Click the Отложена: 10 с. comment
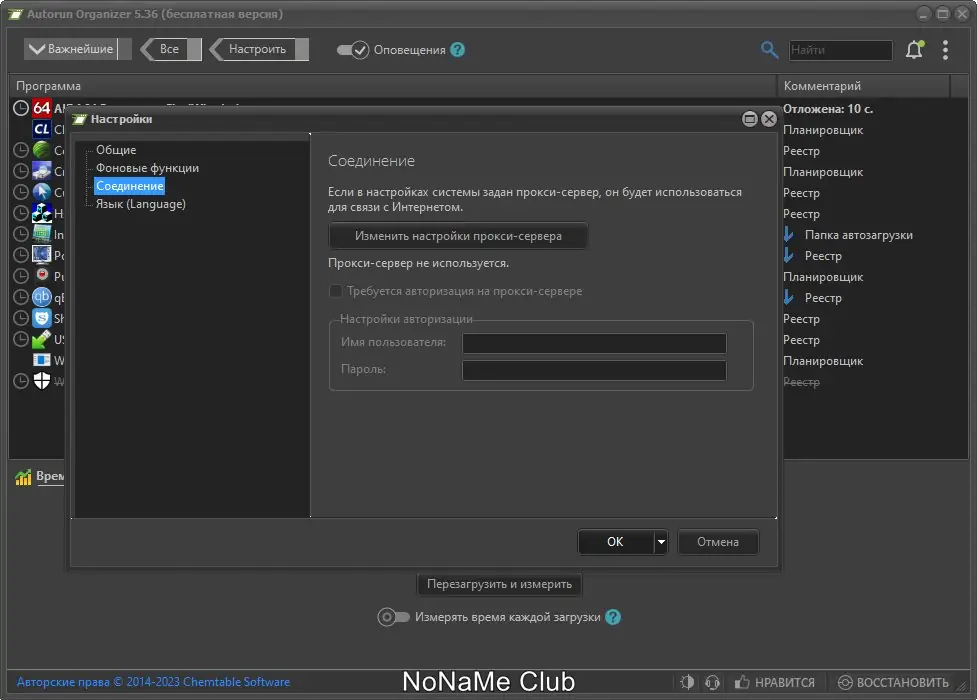This screenshot has height=700, width=977. point(827,108)
